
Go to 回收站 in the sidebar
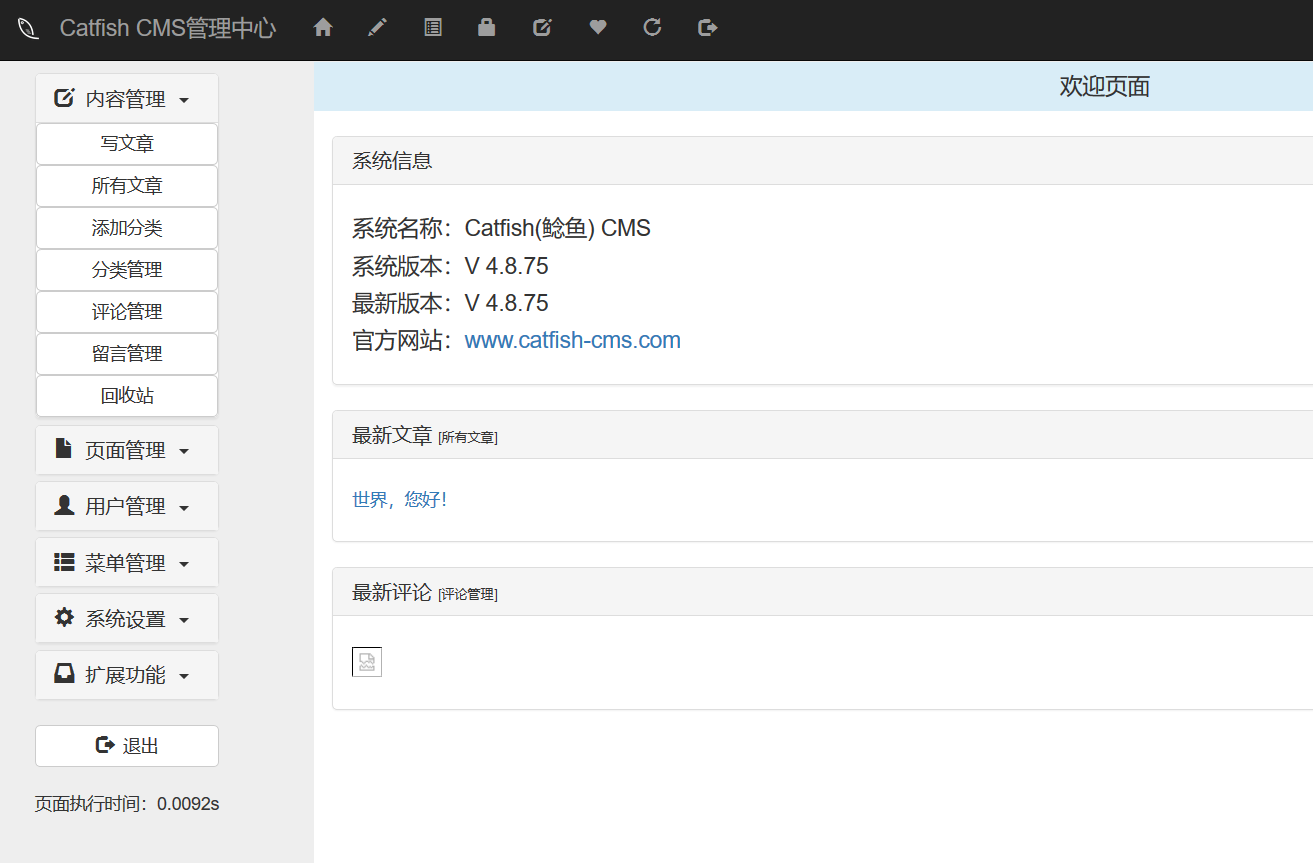pos(127,396)
